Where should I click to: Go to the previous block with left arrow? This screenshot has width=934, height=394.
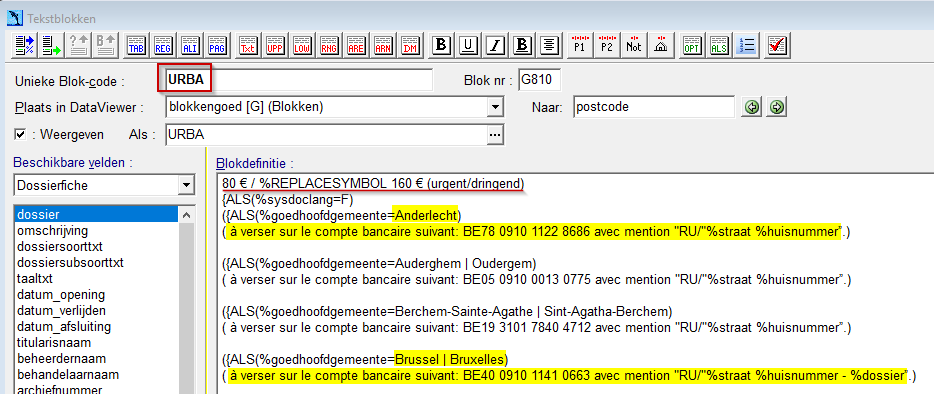(x=752, y=107)
